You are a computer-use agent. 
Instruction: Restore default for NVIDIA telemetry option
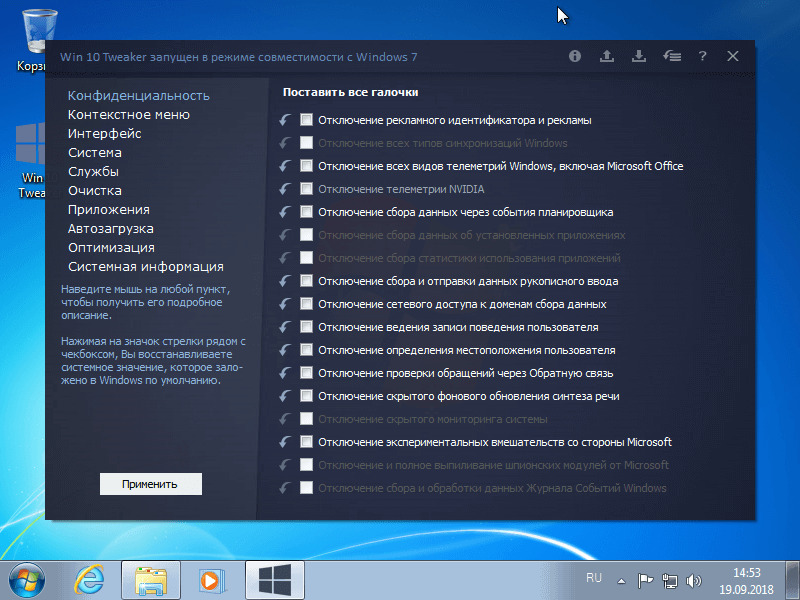pyautogui.click(x=285, y=189)
